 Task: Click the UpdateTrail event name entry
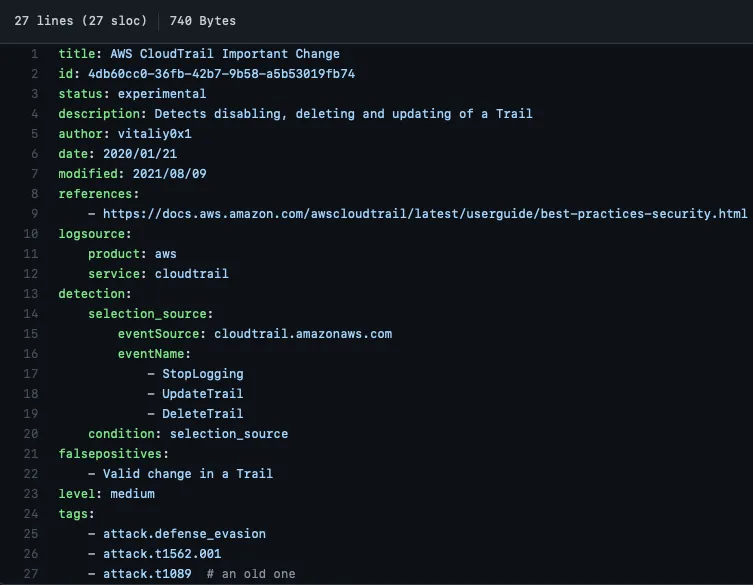pos(202,394)
